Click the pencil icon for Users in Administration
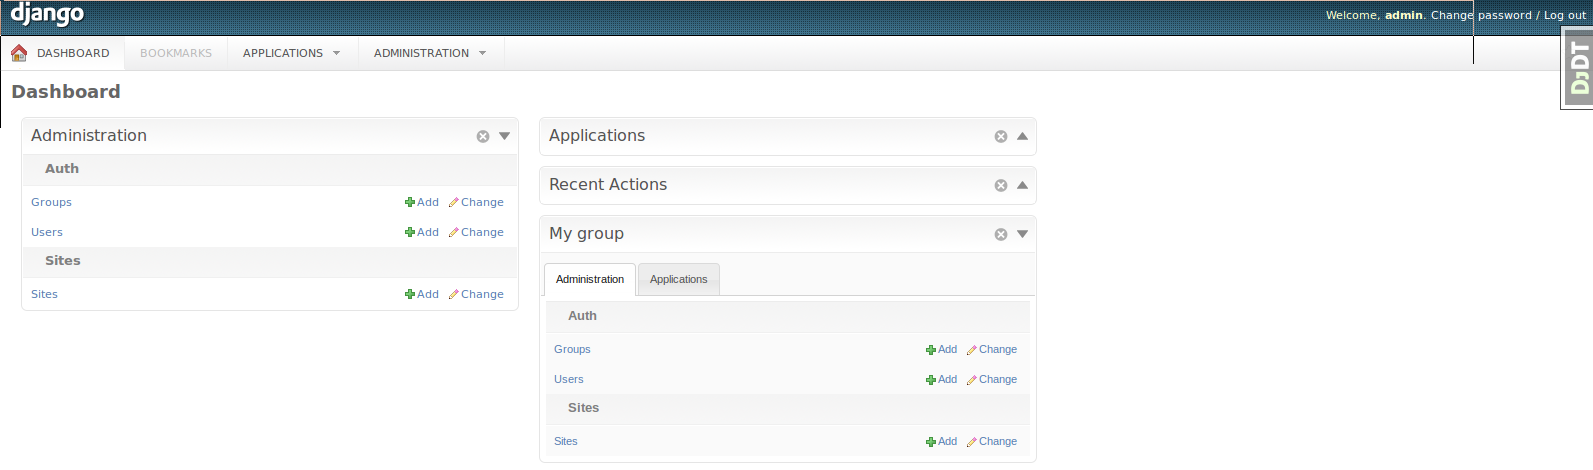This screenshot has height=470, width=1593. pos(454,232)
